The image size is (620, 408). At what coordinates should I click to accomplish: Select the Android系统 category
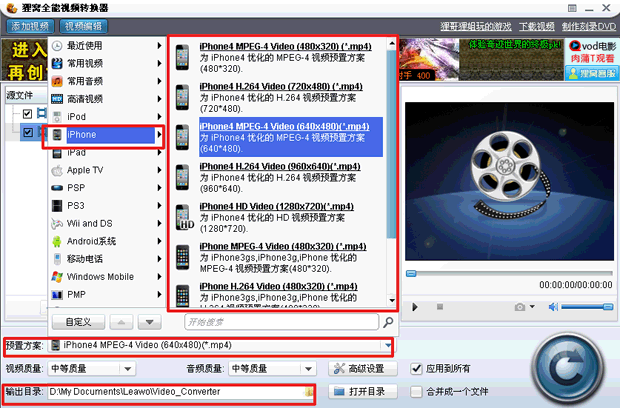(x=107, y=241)
